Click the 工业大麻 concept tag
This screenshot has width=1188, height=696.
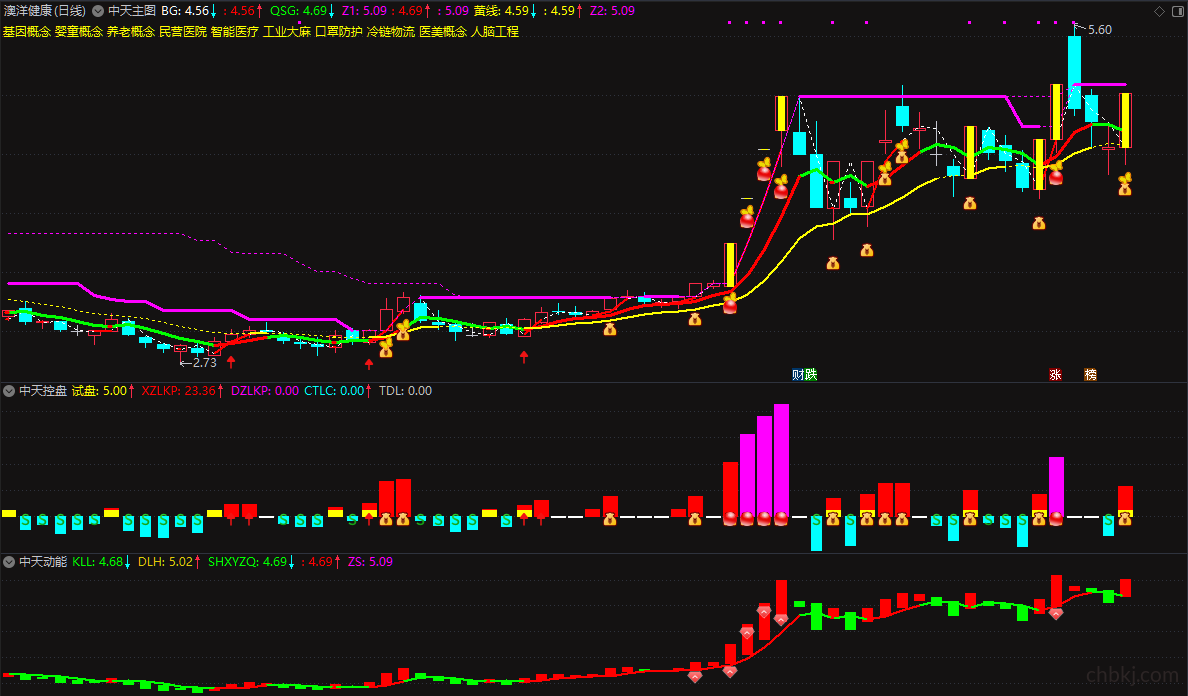click(x=286, y=32)
